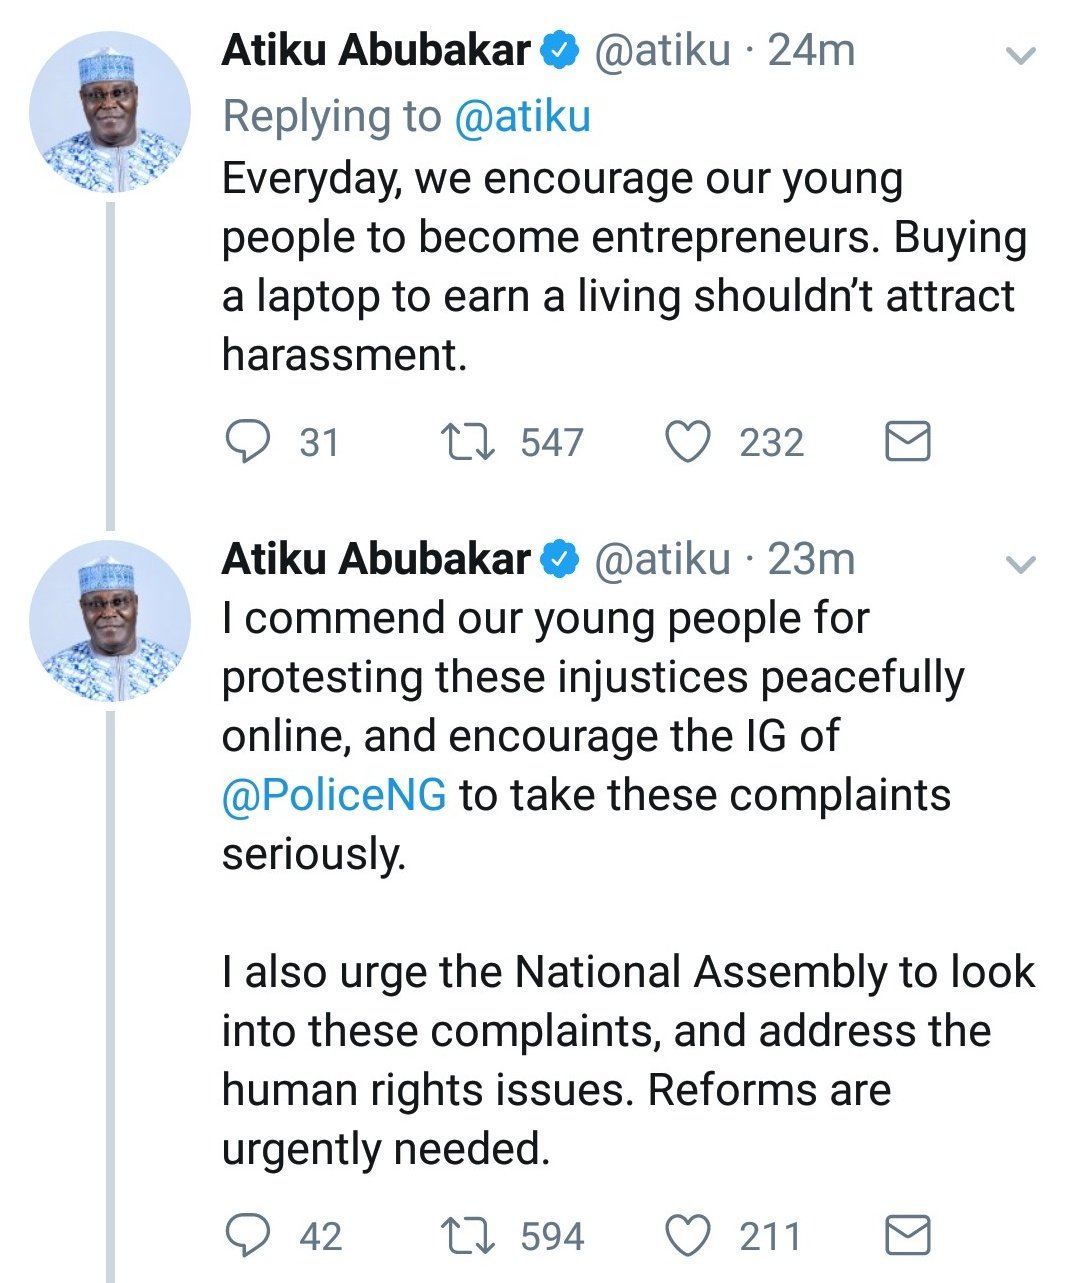This screenshot has height=1283, width=1073.
Task: Click the profile picture on second tweet
Action: click(x=110, y=620)
